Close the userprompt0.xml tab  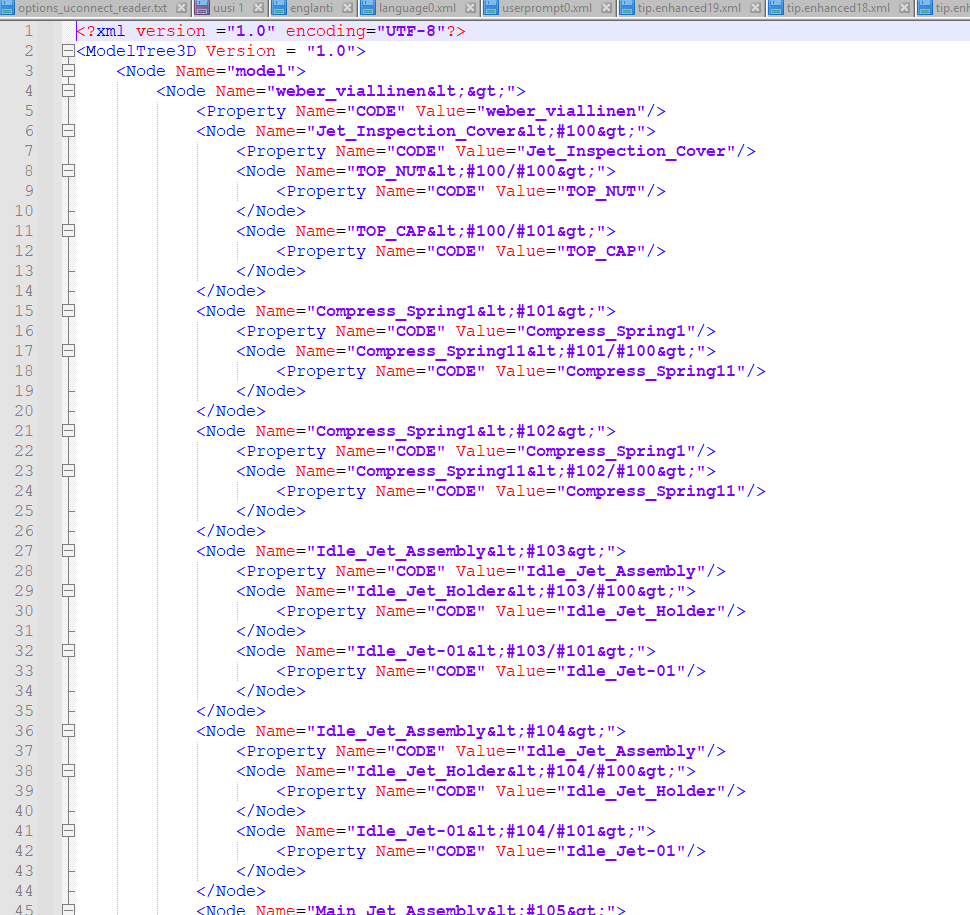606,8
